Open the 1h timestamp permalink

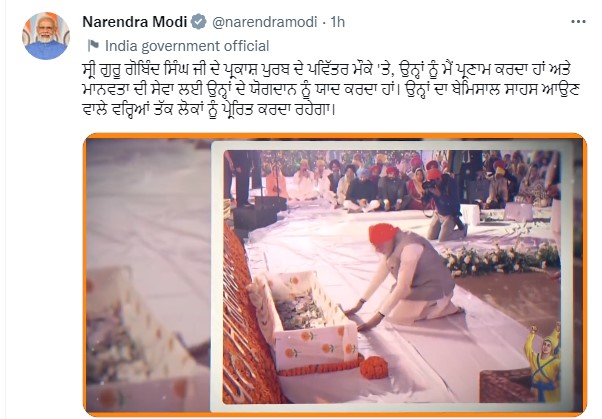[337, 22]
